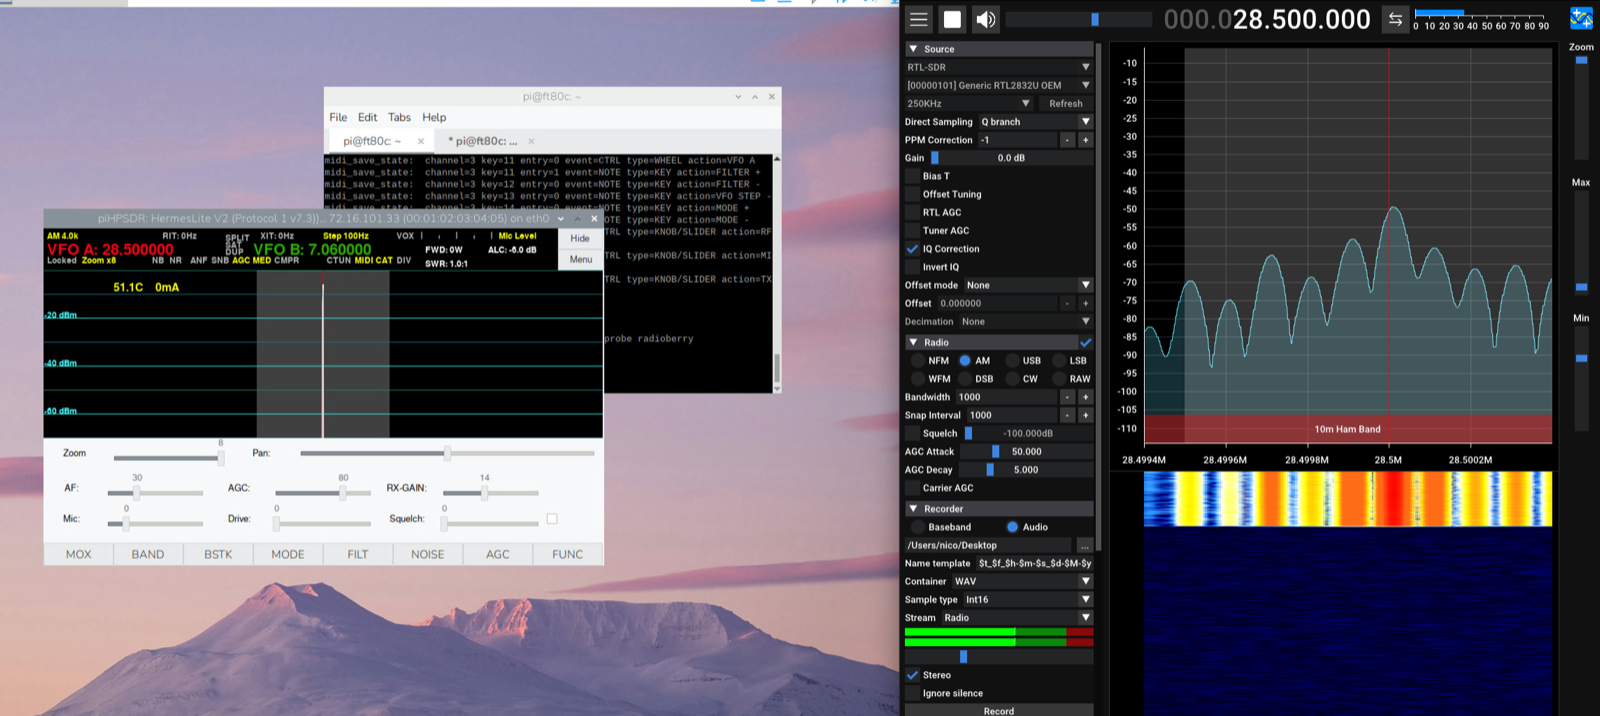Open the Edit menu in terminal
1600x716 pixels.
point(367,117)
